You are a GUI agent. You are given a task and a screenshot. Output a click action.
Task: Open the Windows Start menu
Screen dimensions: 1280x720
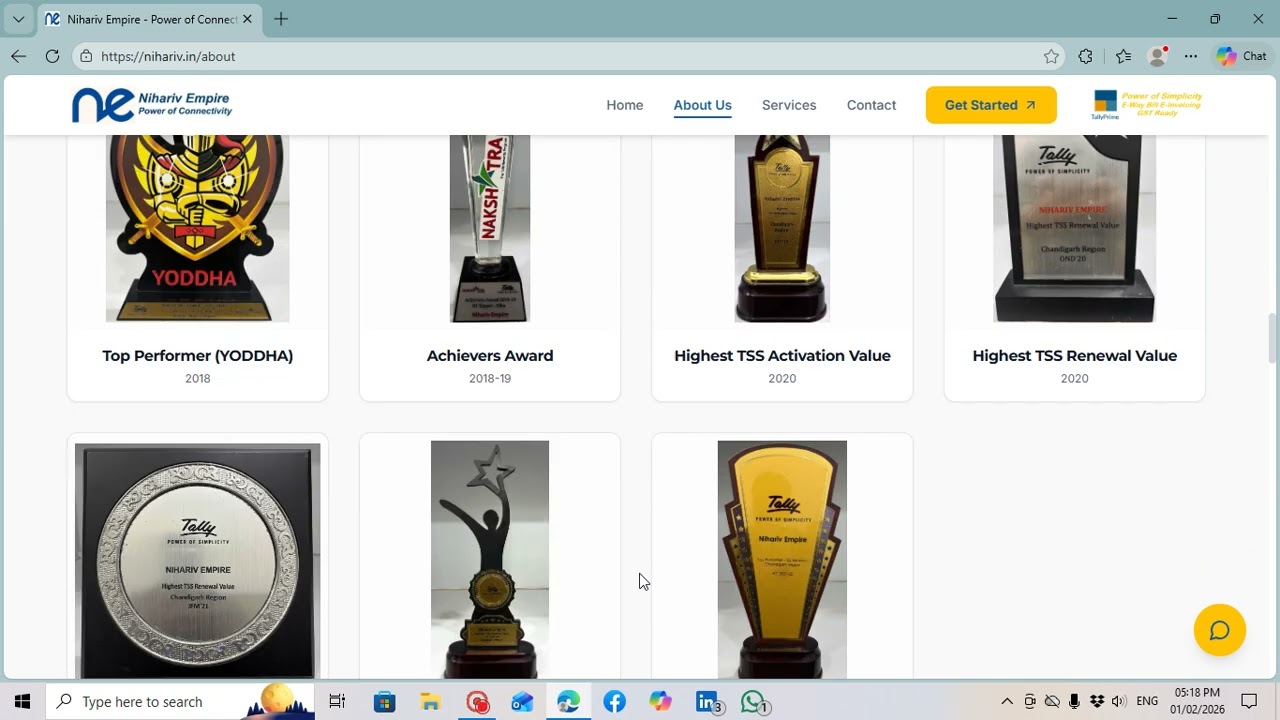tap(22, 702)
